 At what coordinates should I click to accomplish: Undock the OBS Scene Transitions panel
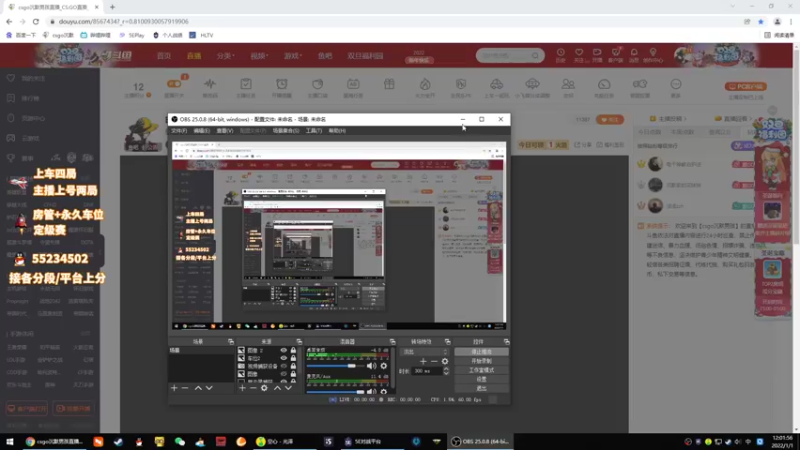(x=447, y=341)
